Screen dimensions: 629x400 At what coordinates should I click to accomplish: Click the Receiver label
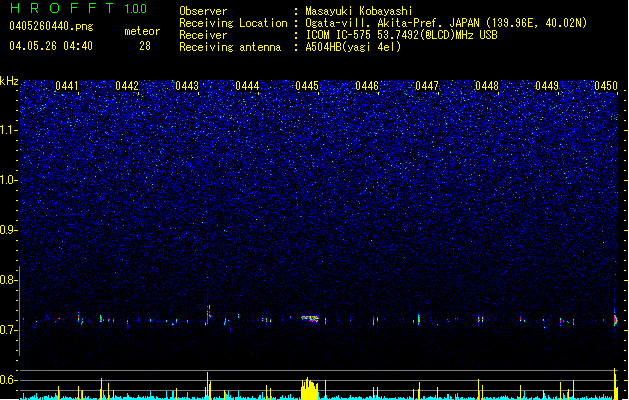[203, 35]
